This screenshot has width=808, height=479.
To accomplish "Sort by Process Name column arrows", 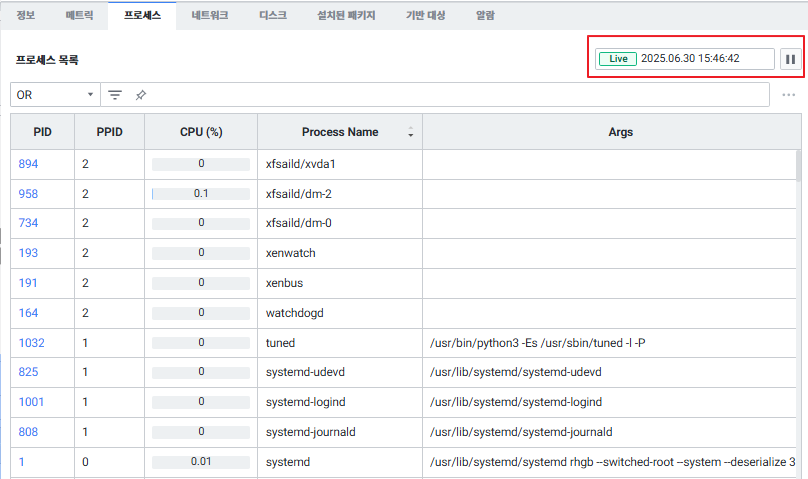I will tap(410, 133).
